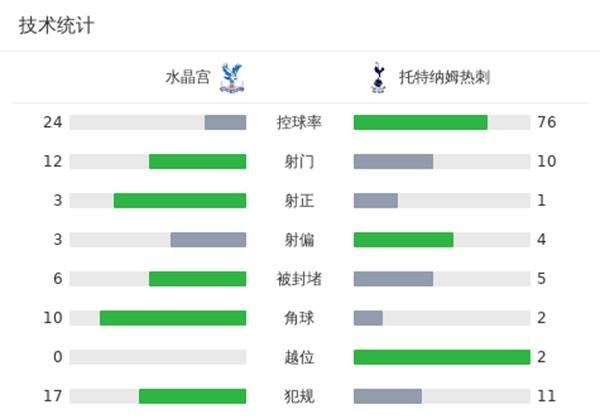Open the 托特纳姆热刺 team name link
The image size is (600, 419).
tap(443, 77)
